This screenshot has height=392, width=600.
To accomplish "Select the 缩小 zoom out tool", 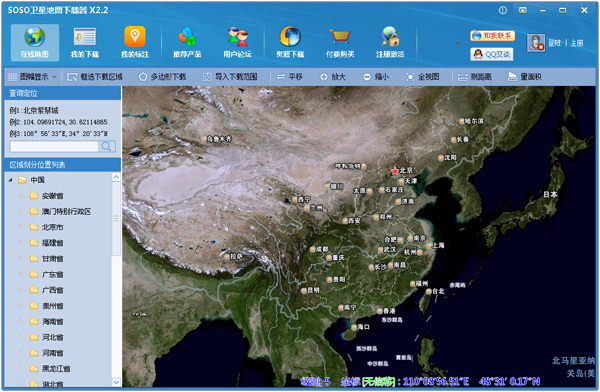I will pyautogui.click(x=376, y=77).
